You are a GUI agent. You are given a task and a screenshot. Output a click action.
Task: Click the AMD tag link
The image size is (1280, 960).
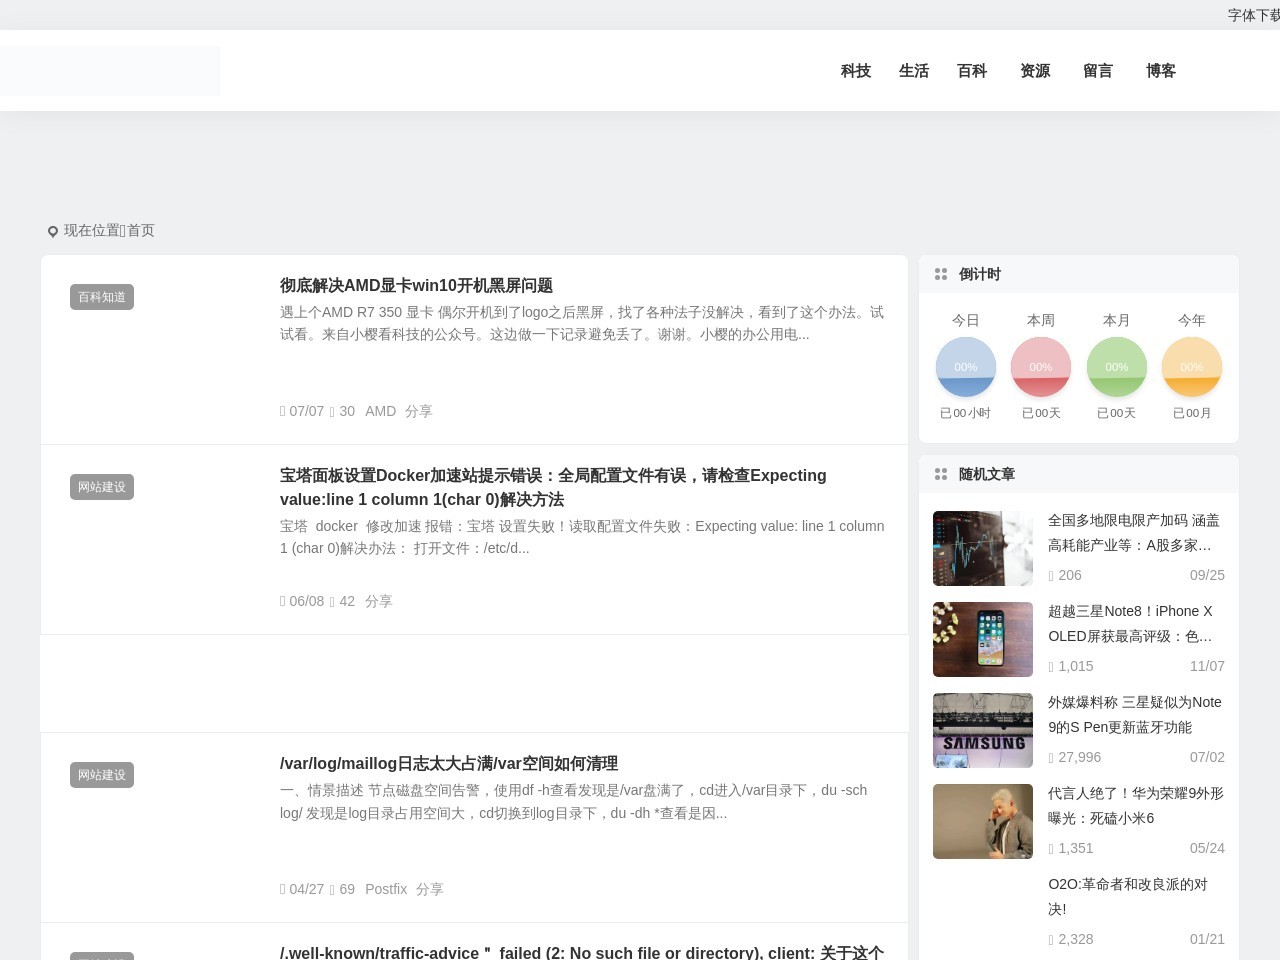[x=380, y=411]
